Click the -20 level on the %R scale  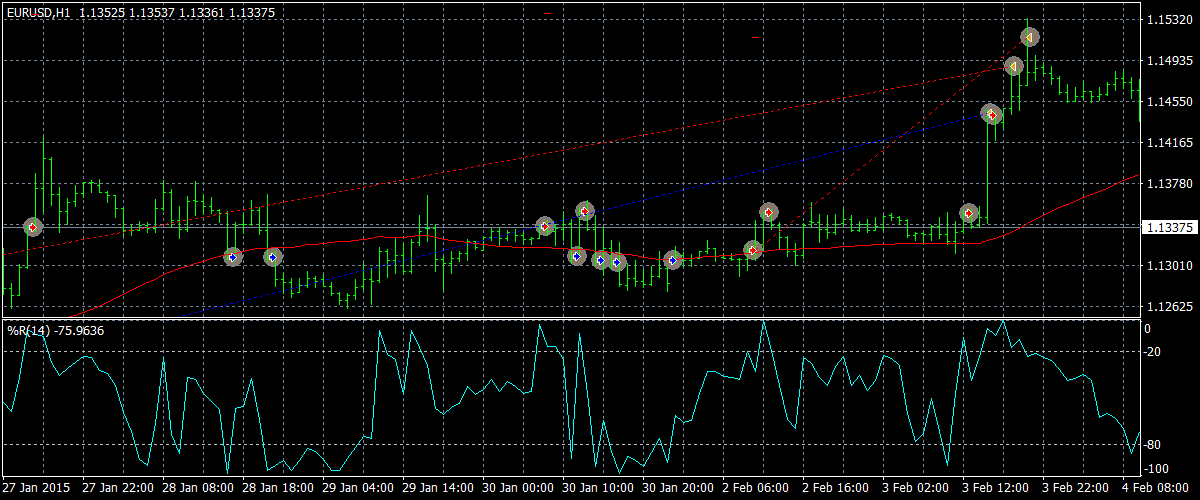click(1154, 351)
